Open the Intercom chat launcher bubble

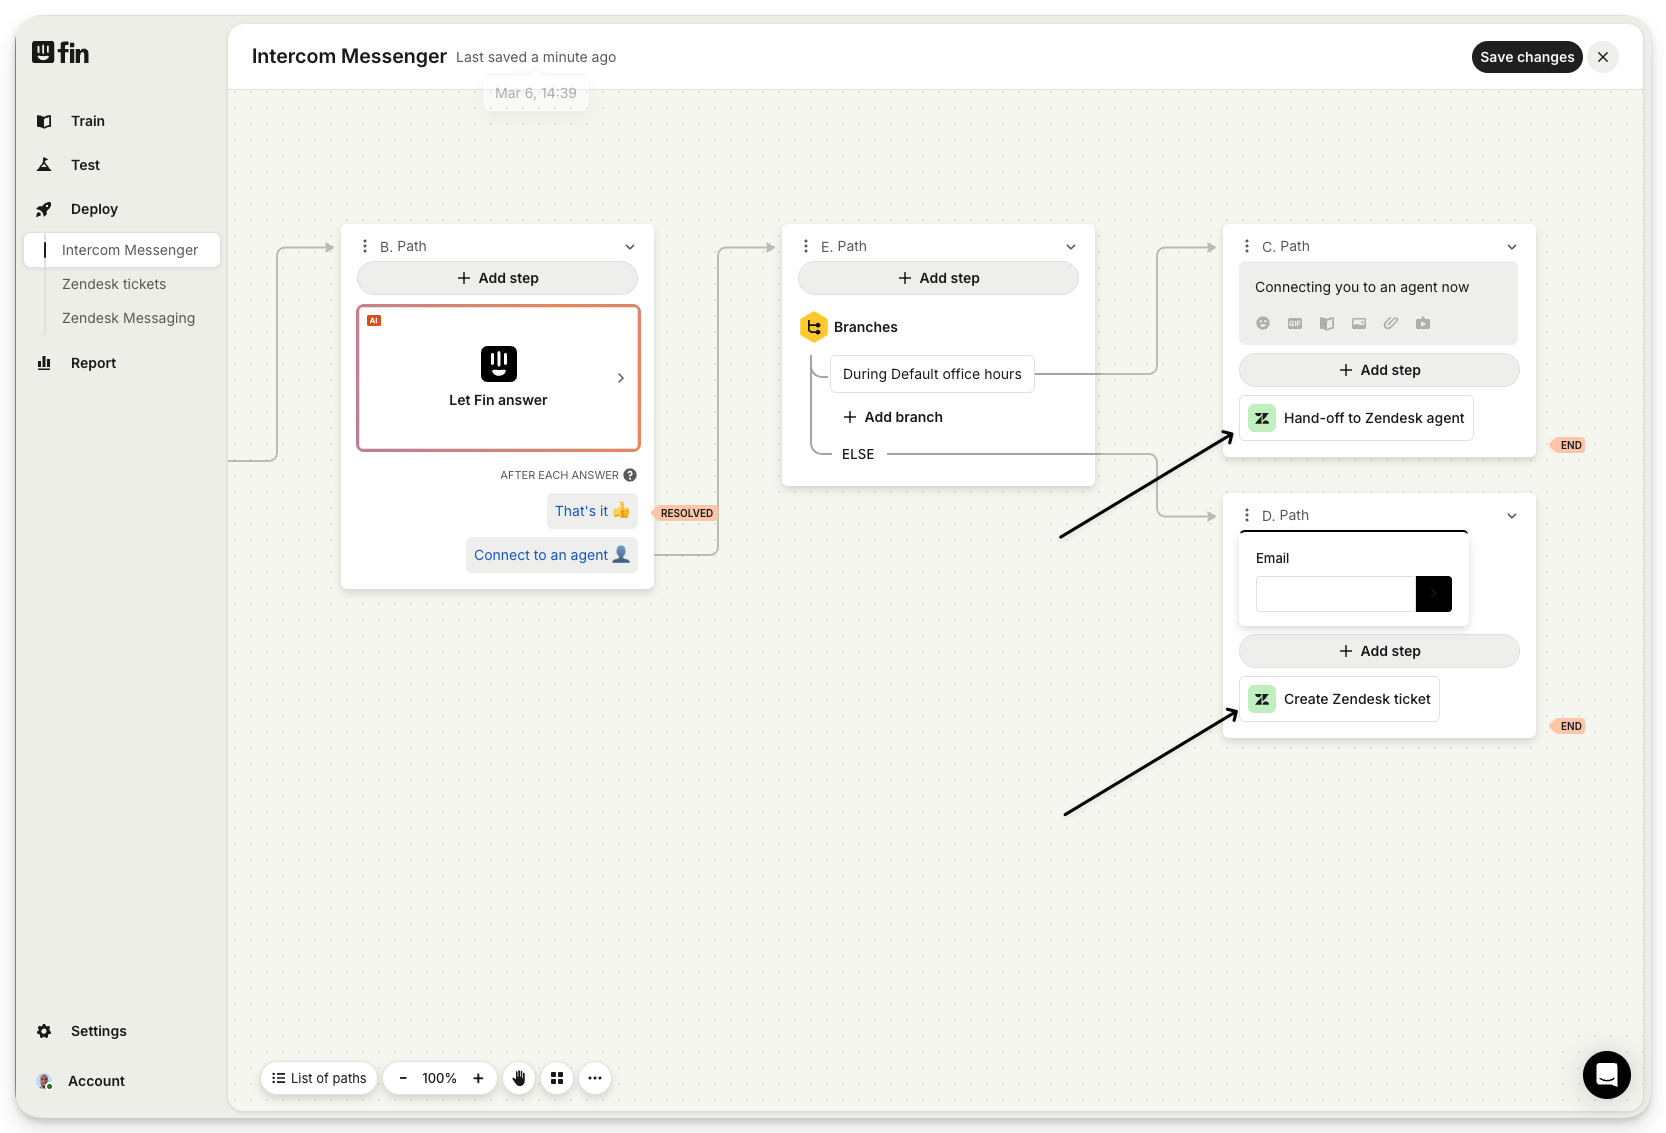1606,1075
